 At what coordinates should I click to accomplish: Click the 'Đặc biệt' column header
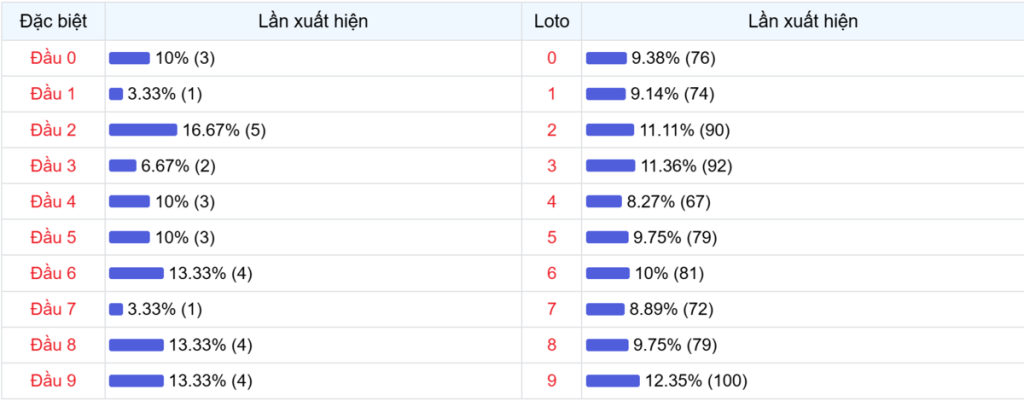pyautogui.click(x=53, y=21)
